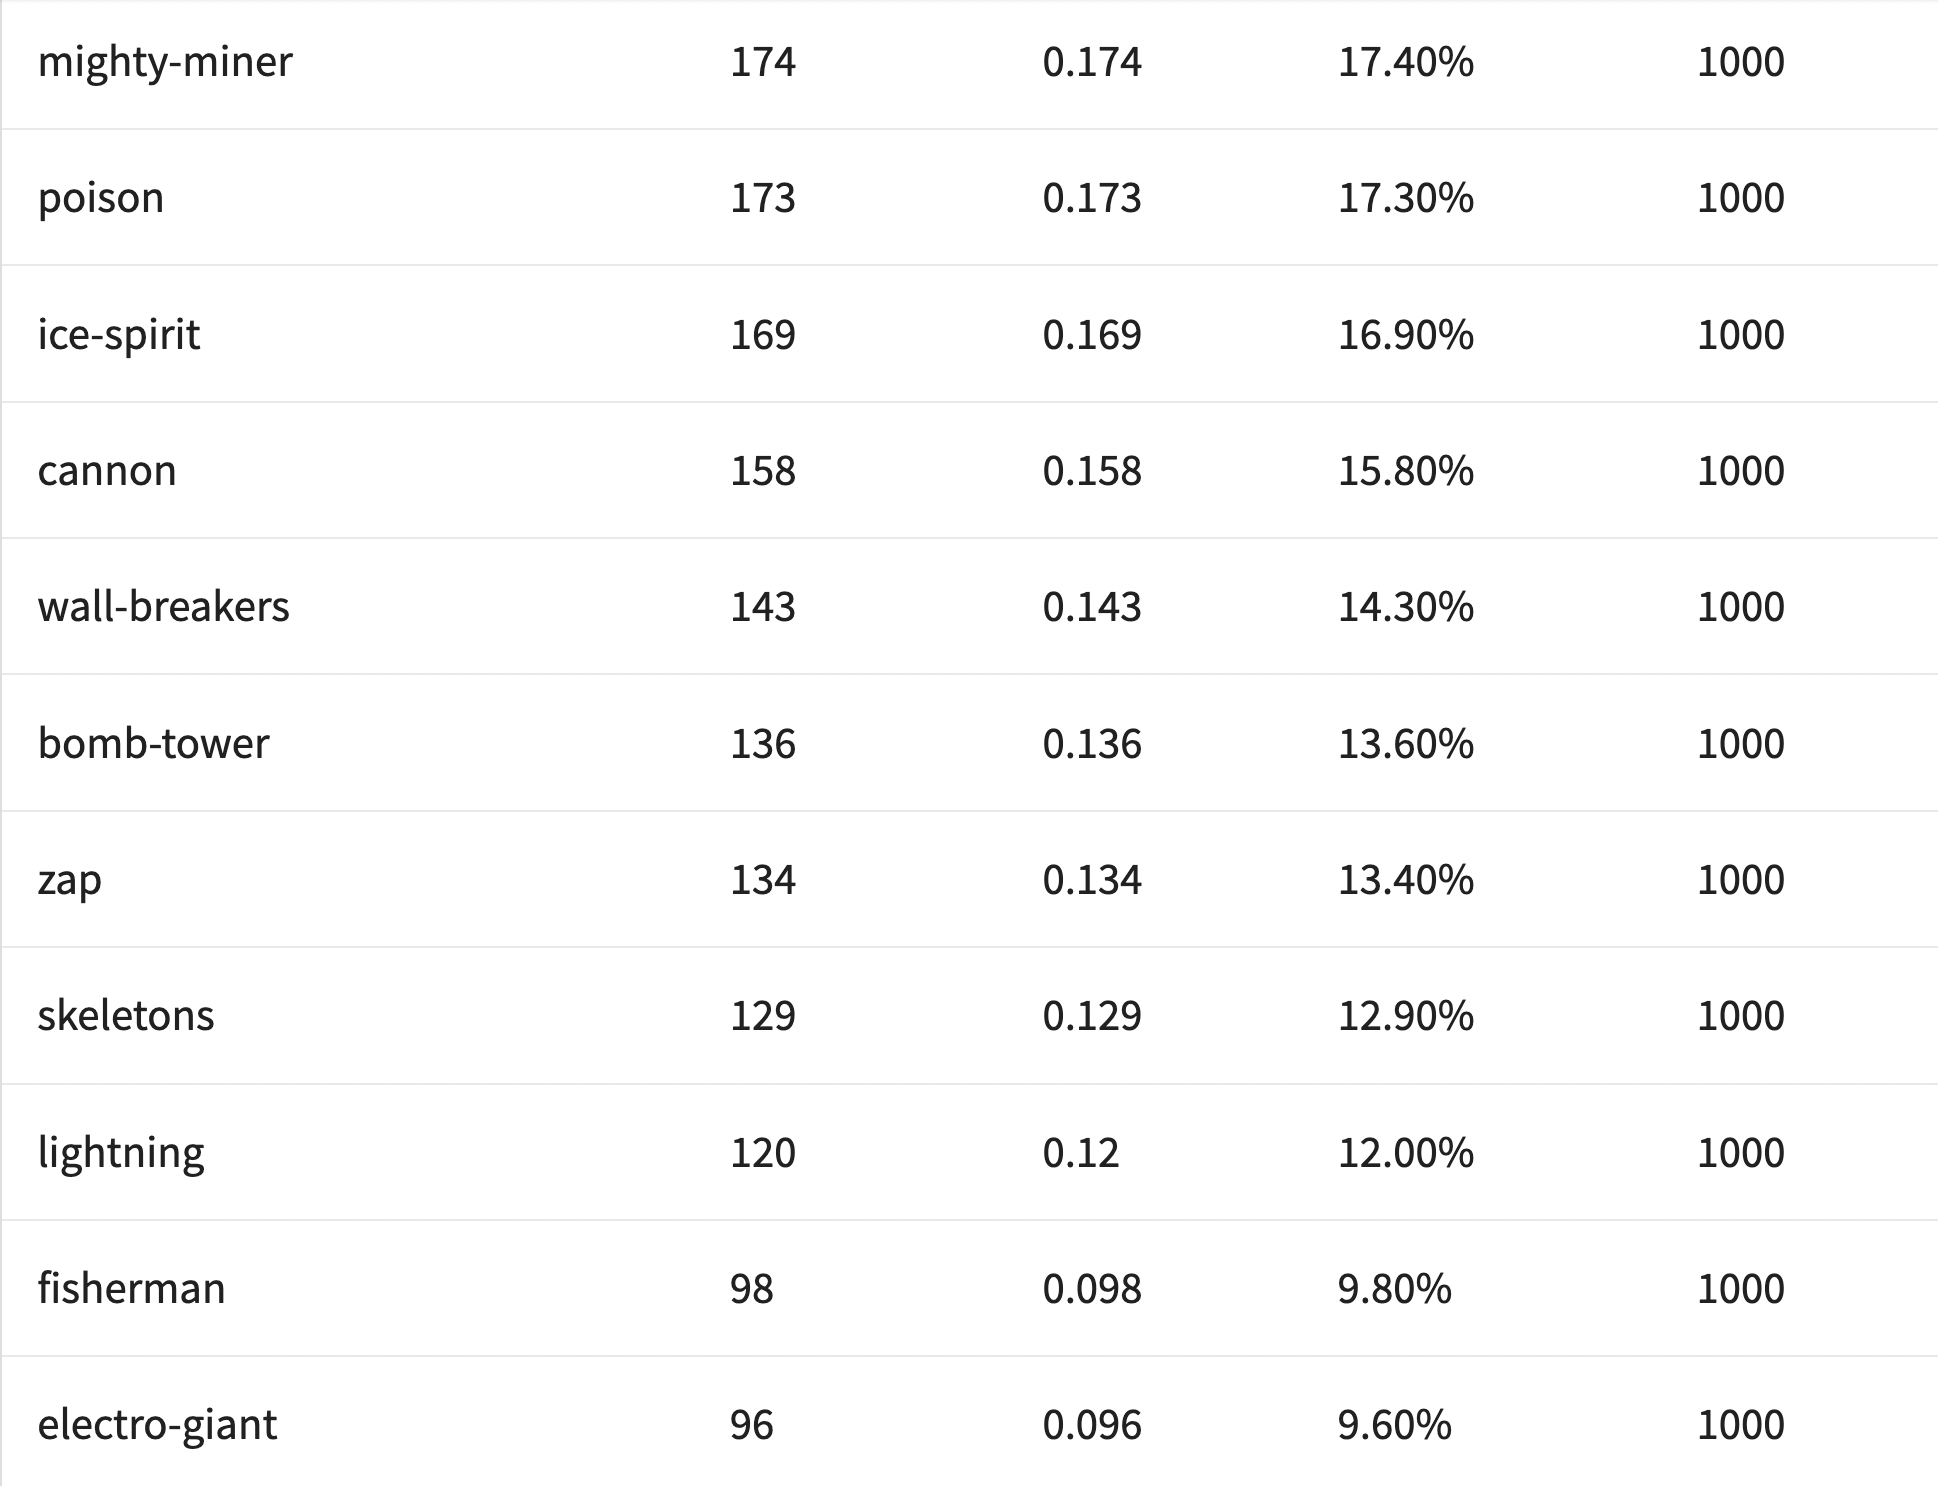Select the poison card name cell
This screenshot has height=1486, width=1938.
[101, 198]
